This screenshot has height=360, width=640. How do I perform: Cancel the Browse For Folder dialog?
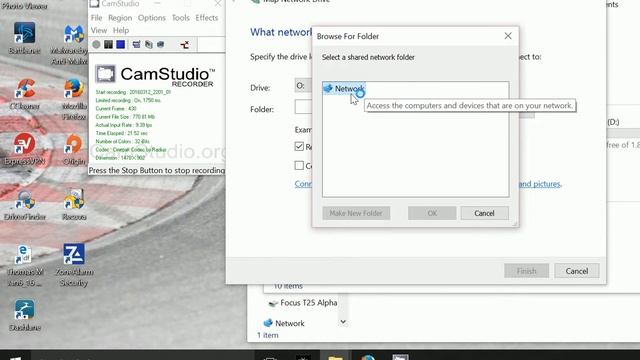point(484,213)
